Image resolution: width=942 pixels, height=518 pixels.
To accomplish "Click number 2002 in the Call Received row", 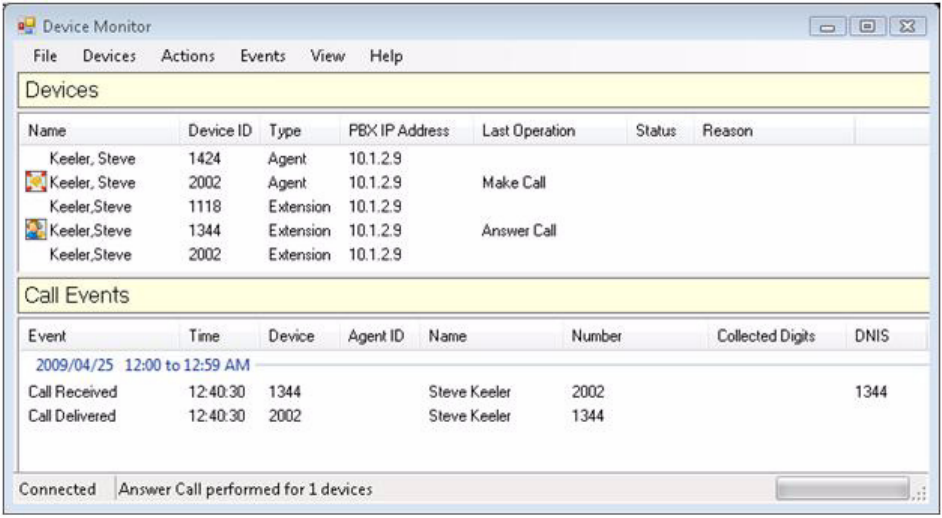I will point(588,392).
